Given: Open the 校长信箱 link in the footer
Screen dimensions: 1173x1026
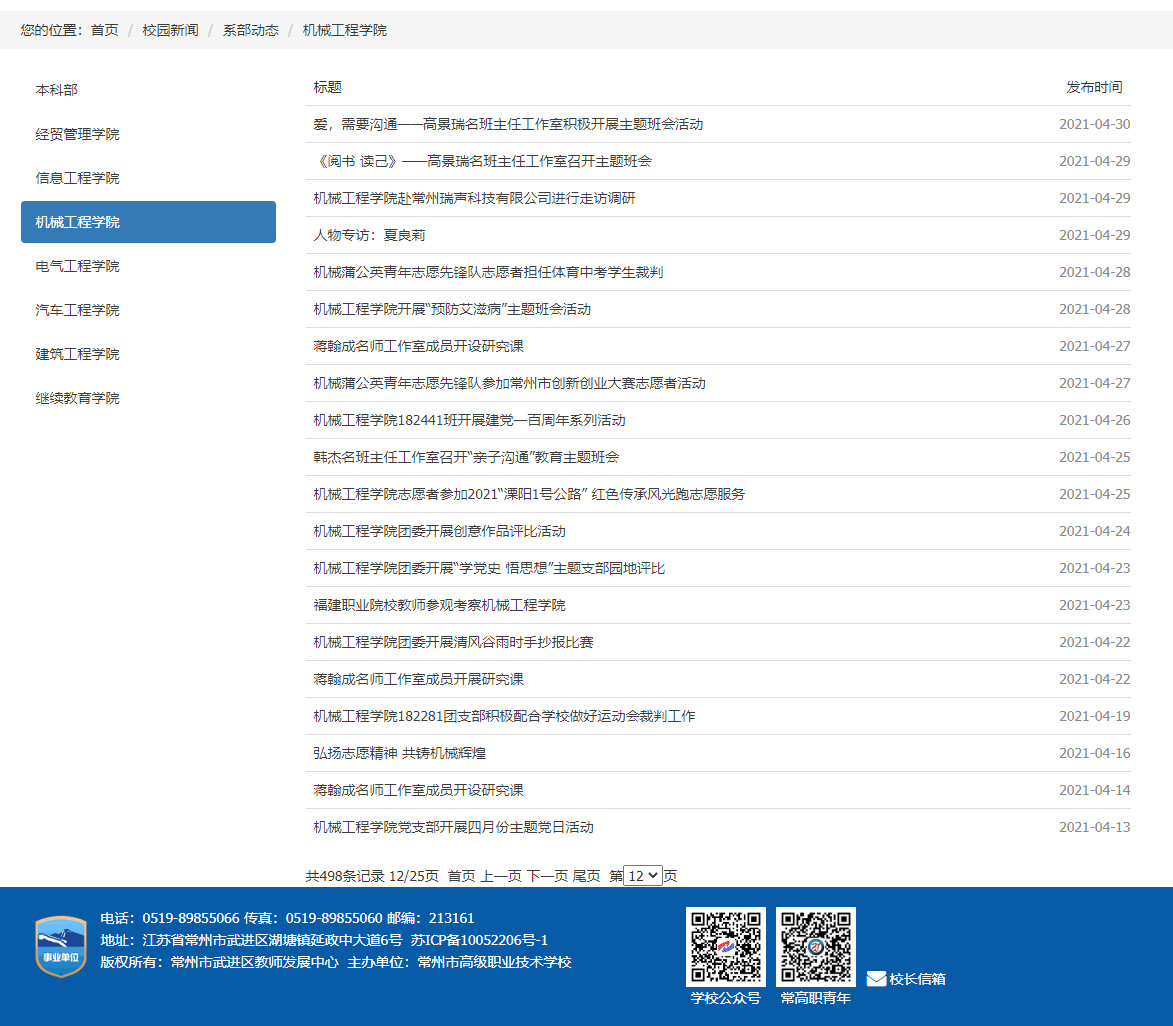Looking at the screenshot, I should point(917,979).
